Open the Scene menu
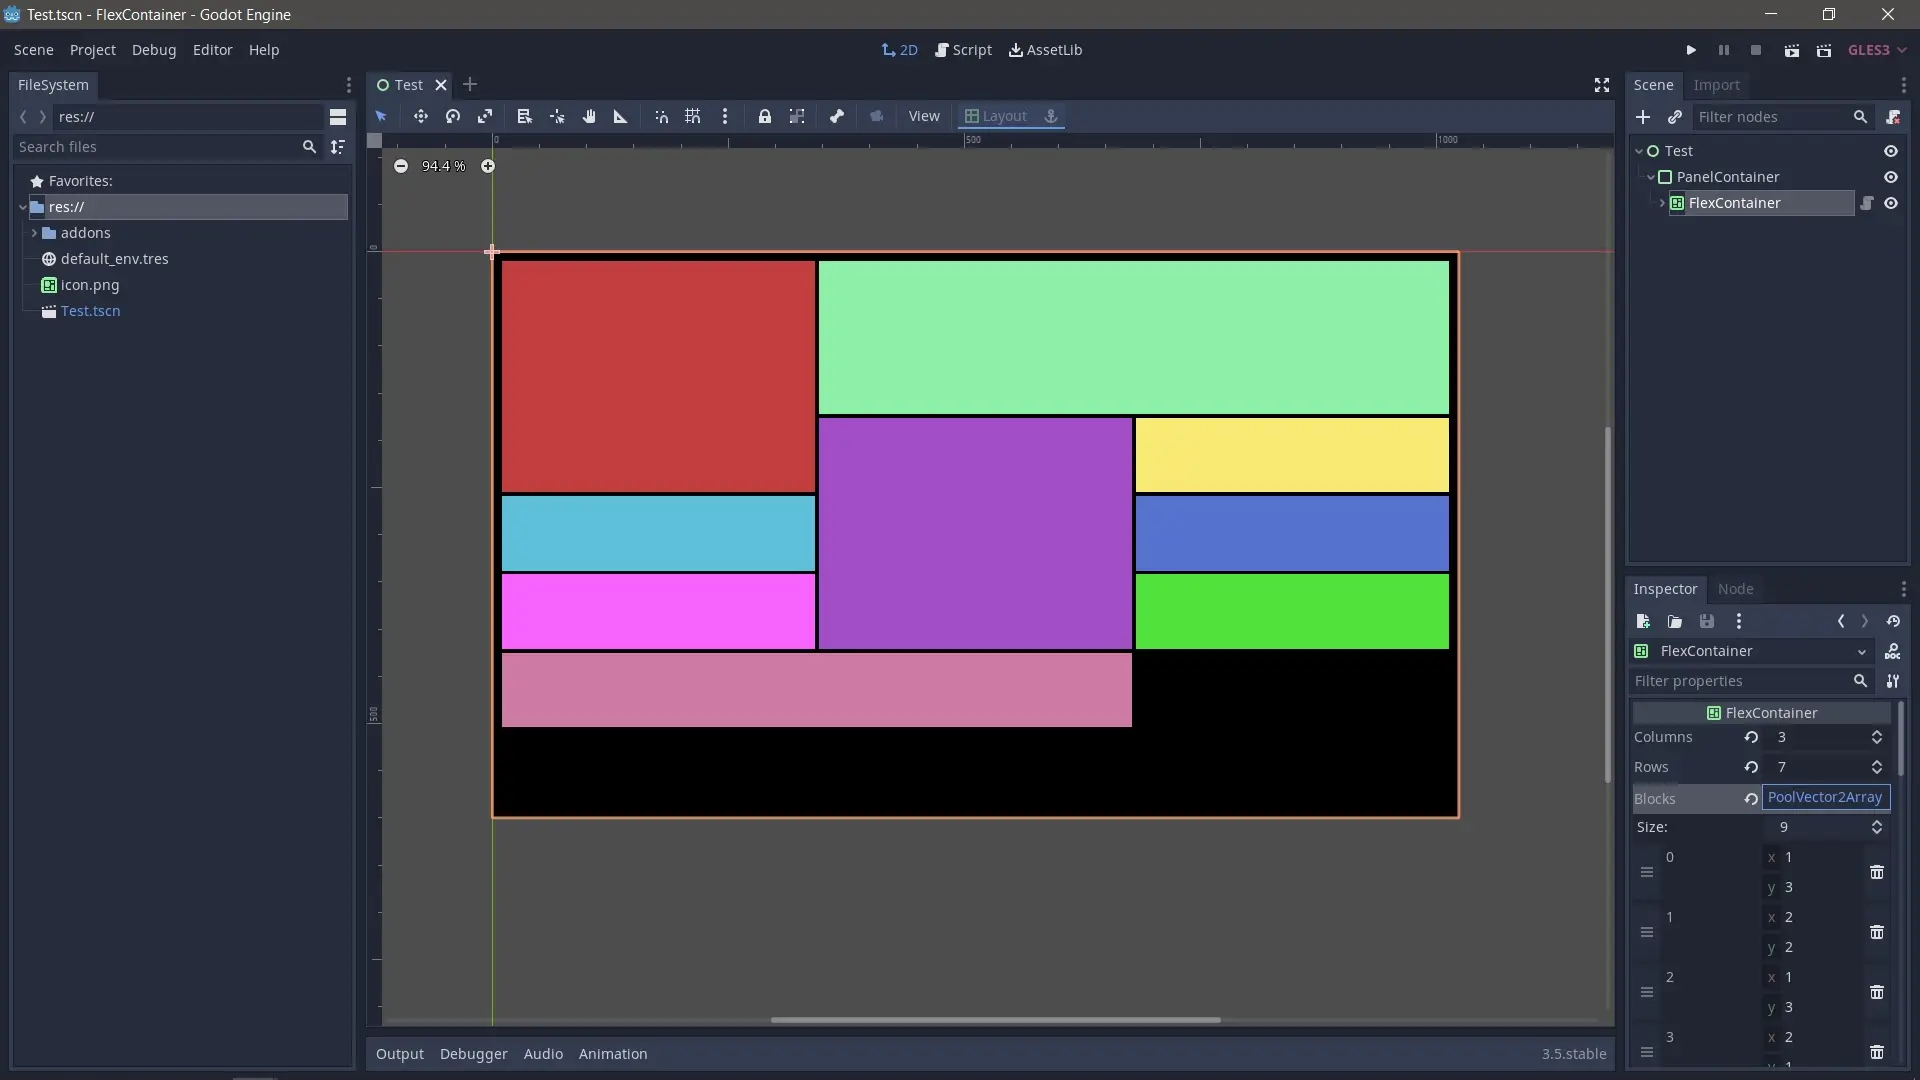Viewport: 1920px width, 1080px height. click(x=34, y=50)
